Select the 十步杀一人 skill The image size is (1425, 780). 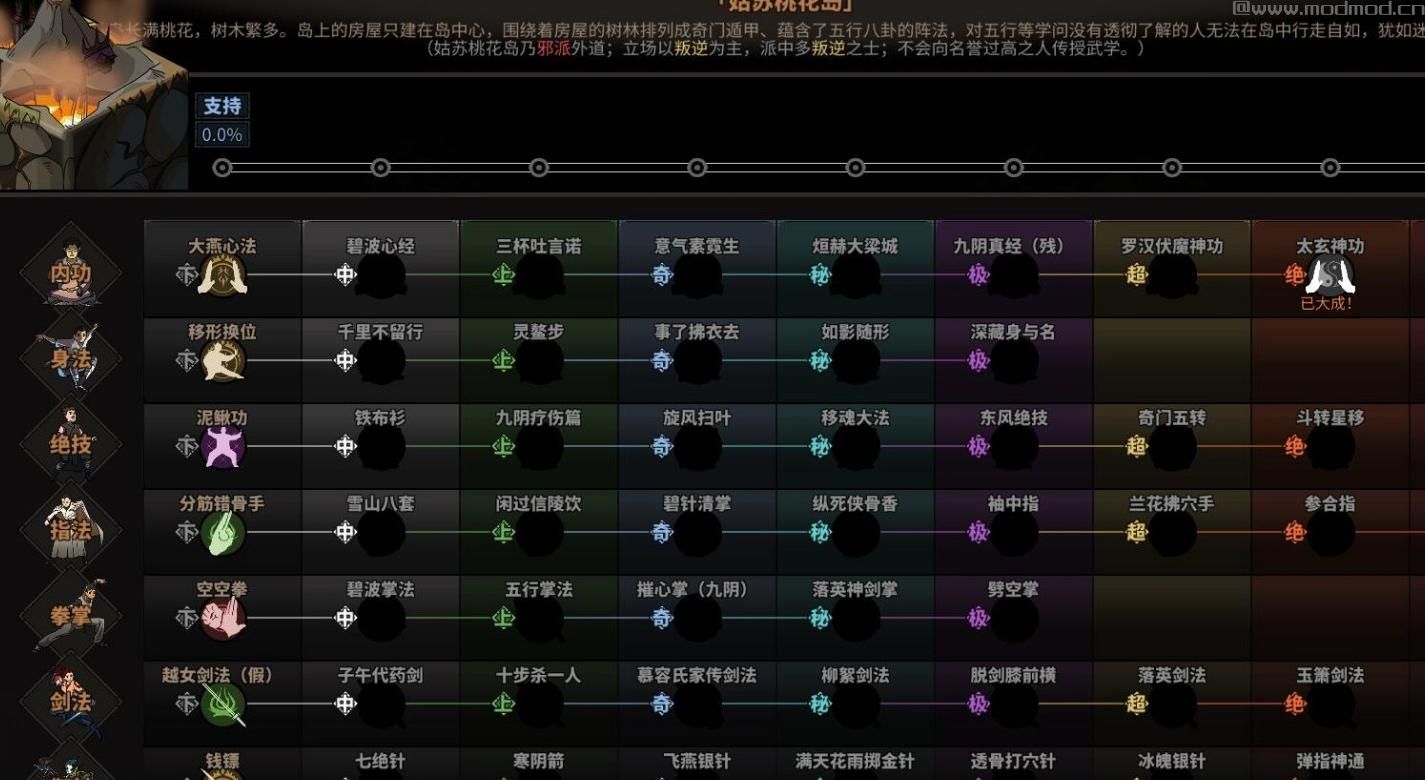(x=538, y=704)
